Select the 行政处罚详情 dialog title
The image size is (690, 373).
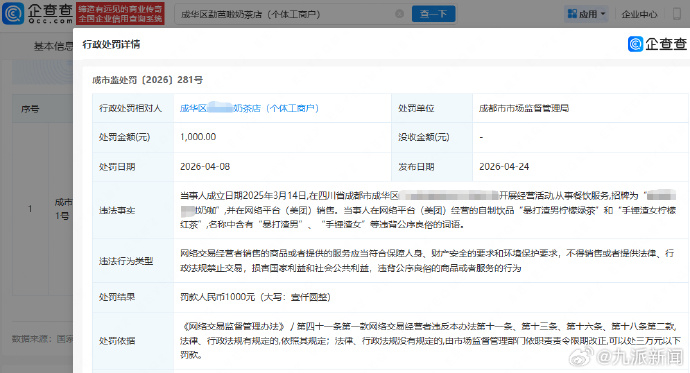(111, 44)
